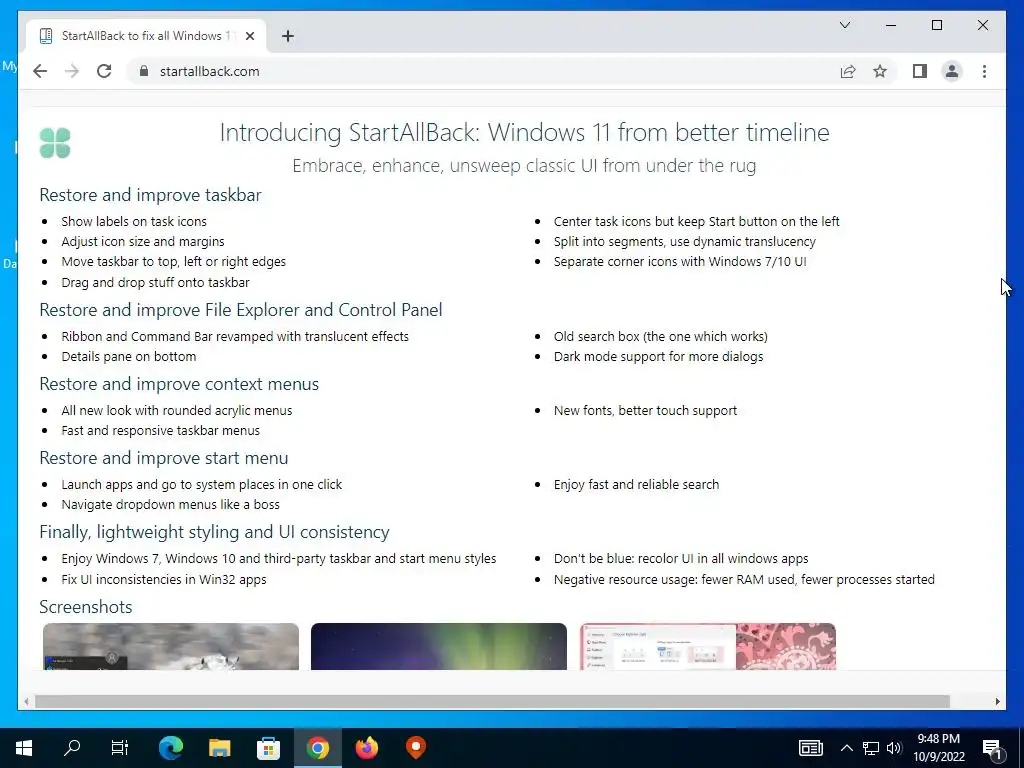Click 'Old search box (the one which works)'

coord(660,336)
